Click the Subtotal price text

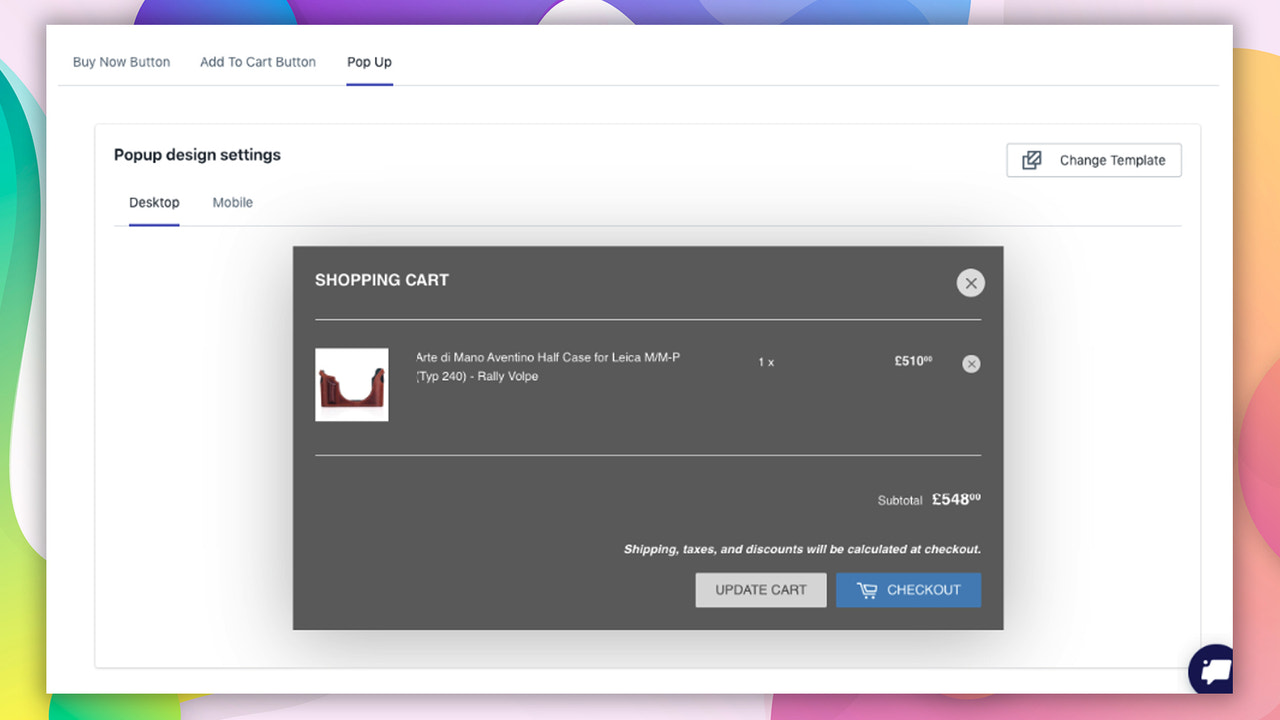click(955, 499)
